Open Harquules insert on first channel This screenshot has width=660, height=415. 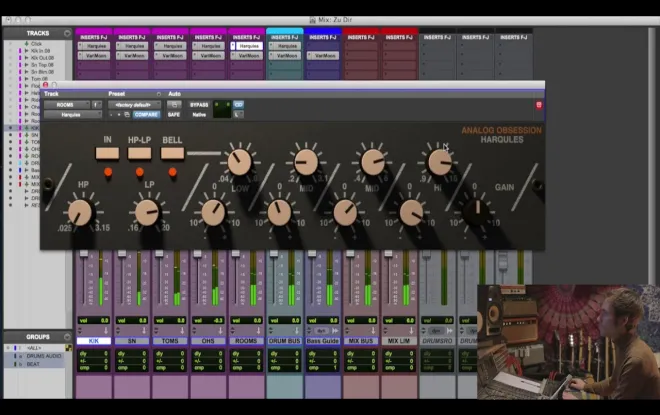click(94, 46)
